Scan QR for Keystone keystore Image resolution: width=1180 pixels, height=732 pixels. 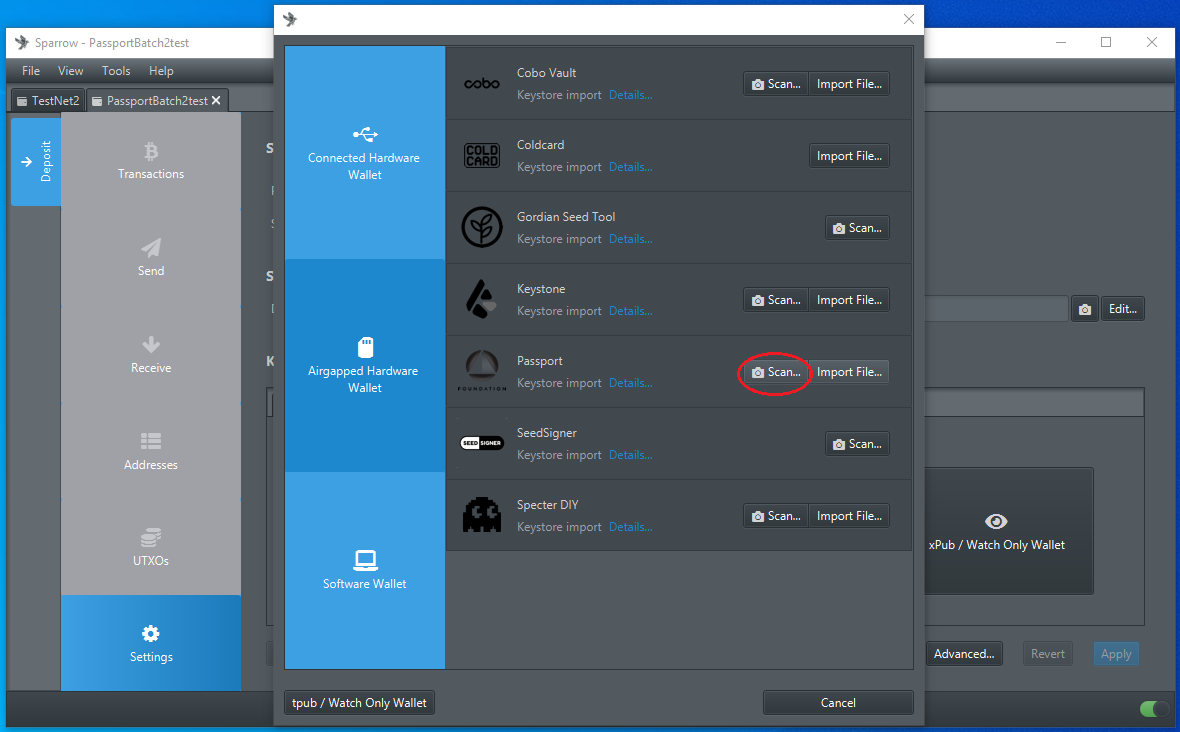click(x=776, y=300)
